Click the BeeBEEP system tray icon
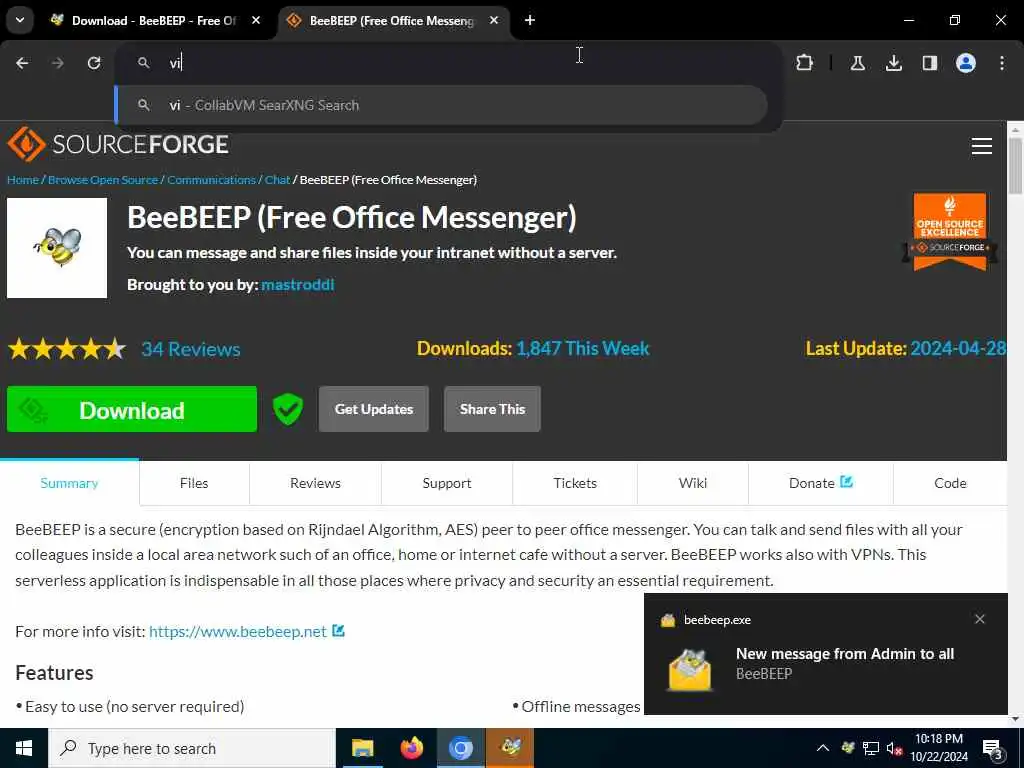This screenshot has height=768, width=1024. pyautogui.click(x=848, y=748)
